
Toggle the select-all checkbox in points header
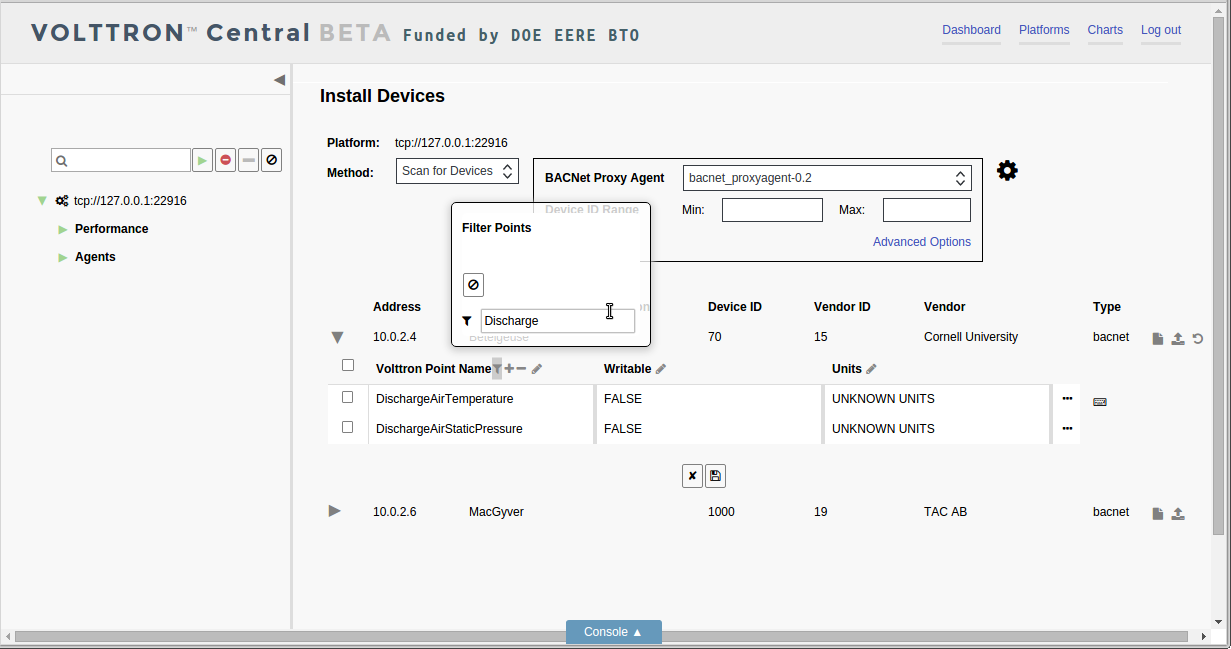click(348, 365)
